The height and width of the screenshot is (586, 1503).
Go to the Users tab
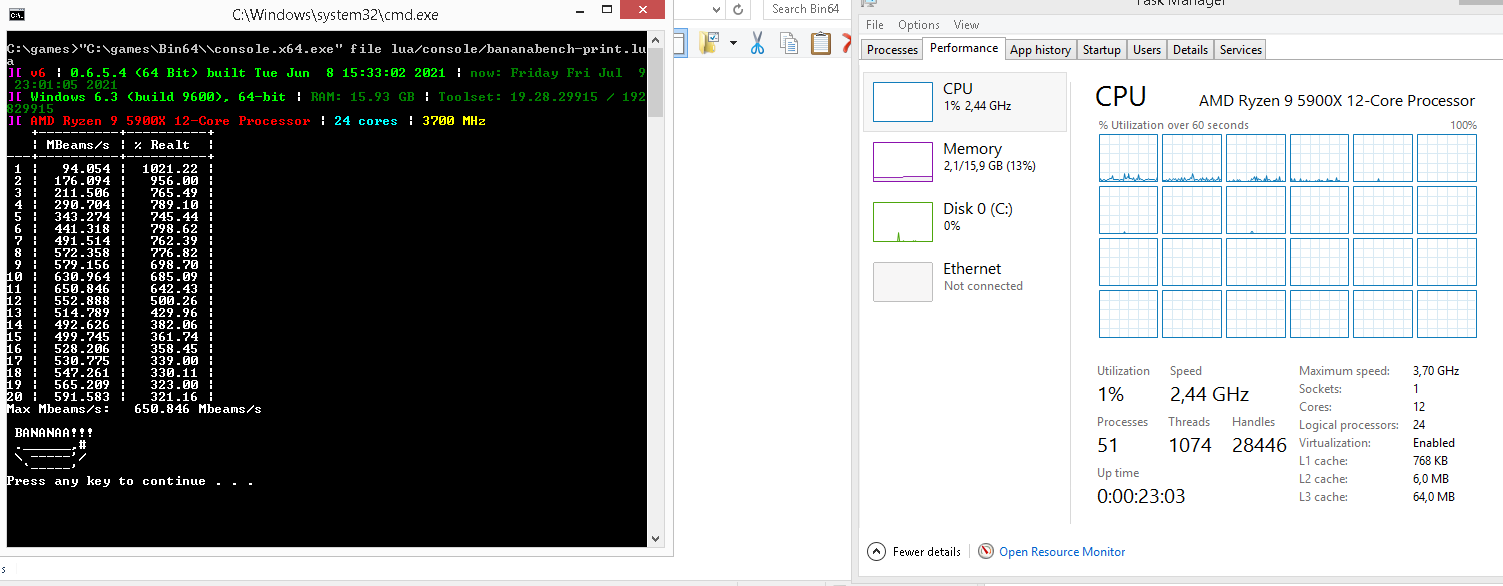pyautogui.click(x=1147, y=50)
